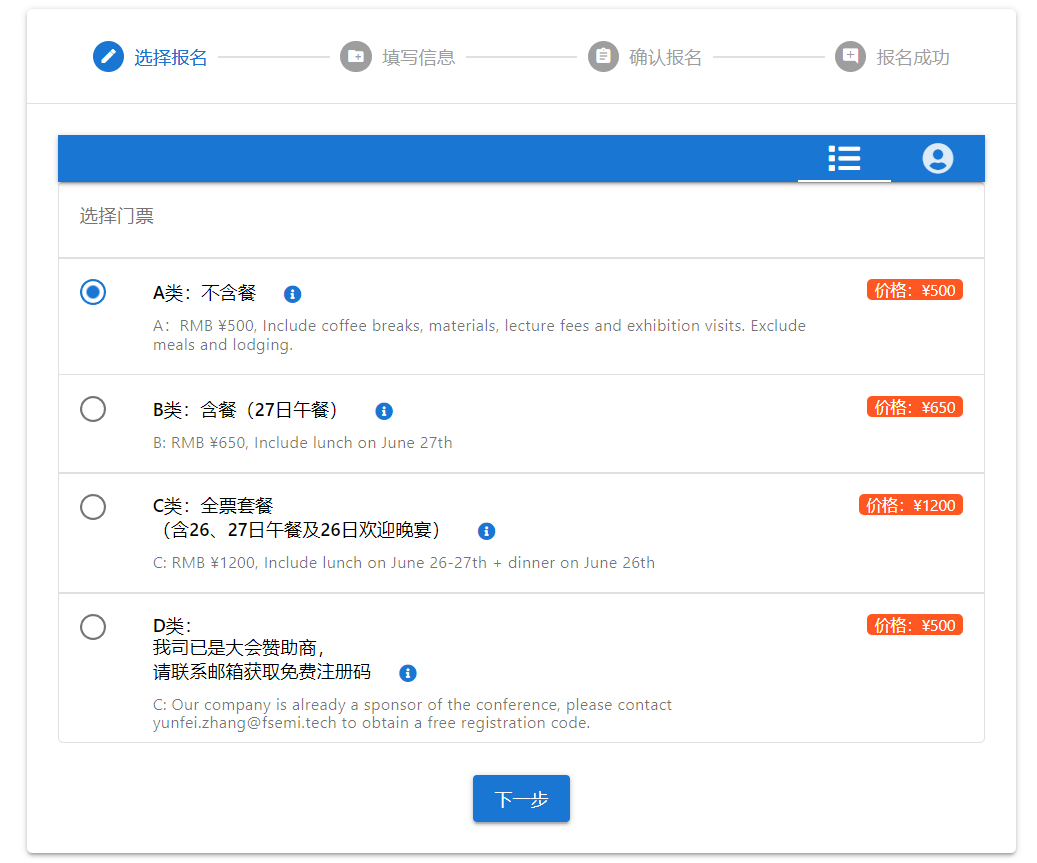Click the 下一步 button to proceed
The height and width of the screenshot is (863, 1037).
[x=520, y=798]
